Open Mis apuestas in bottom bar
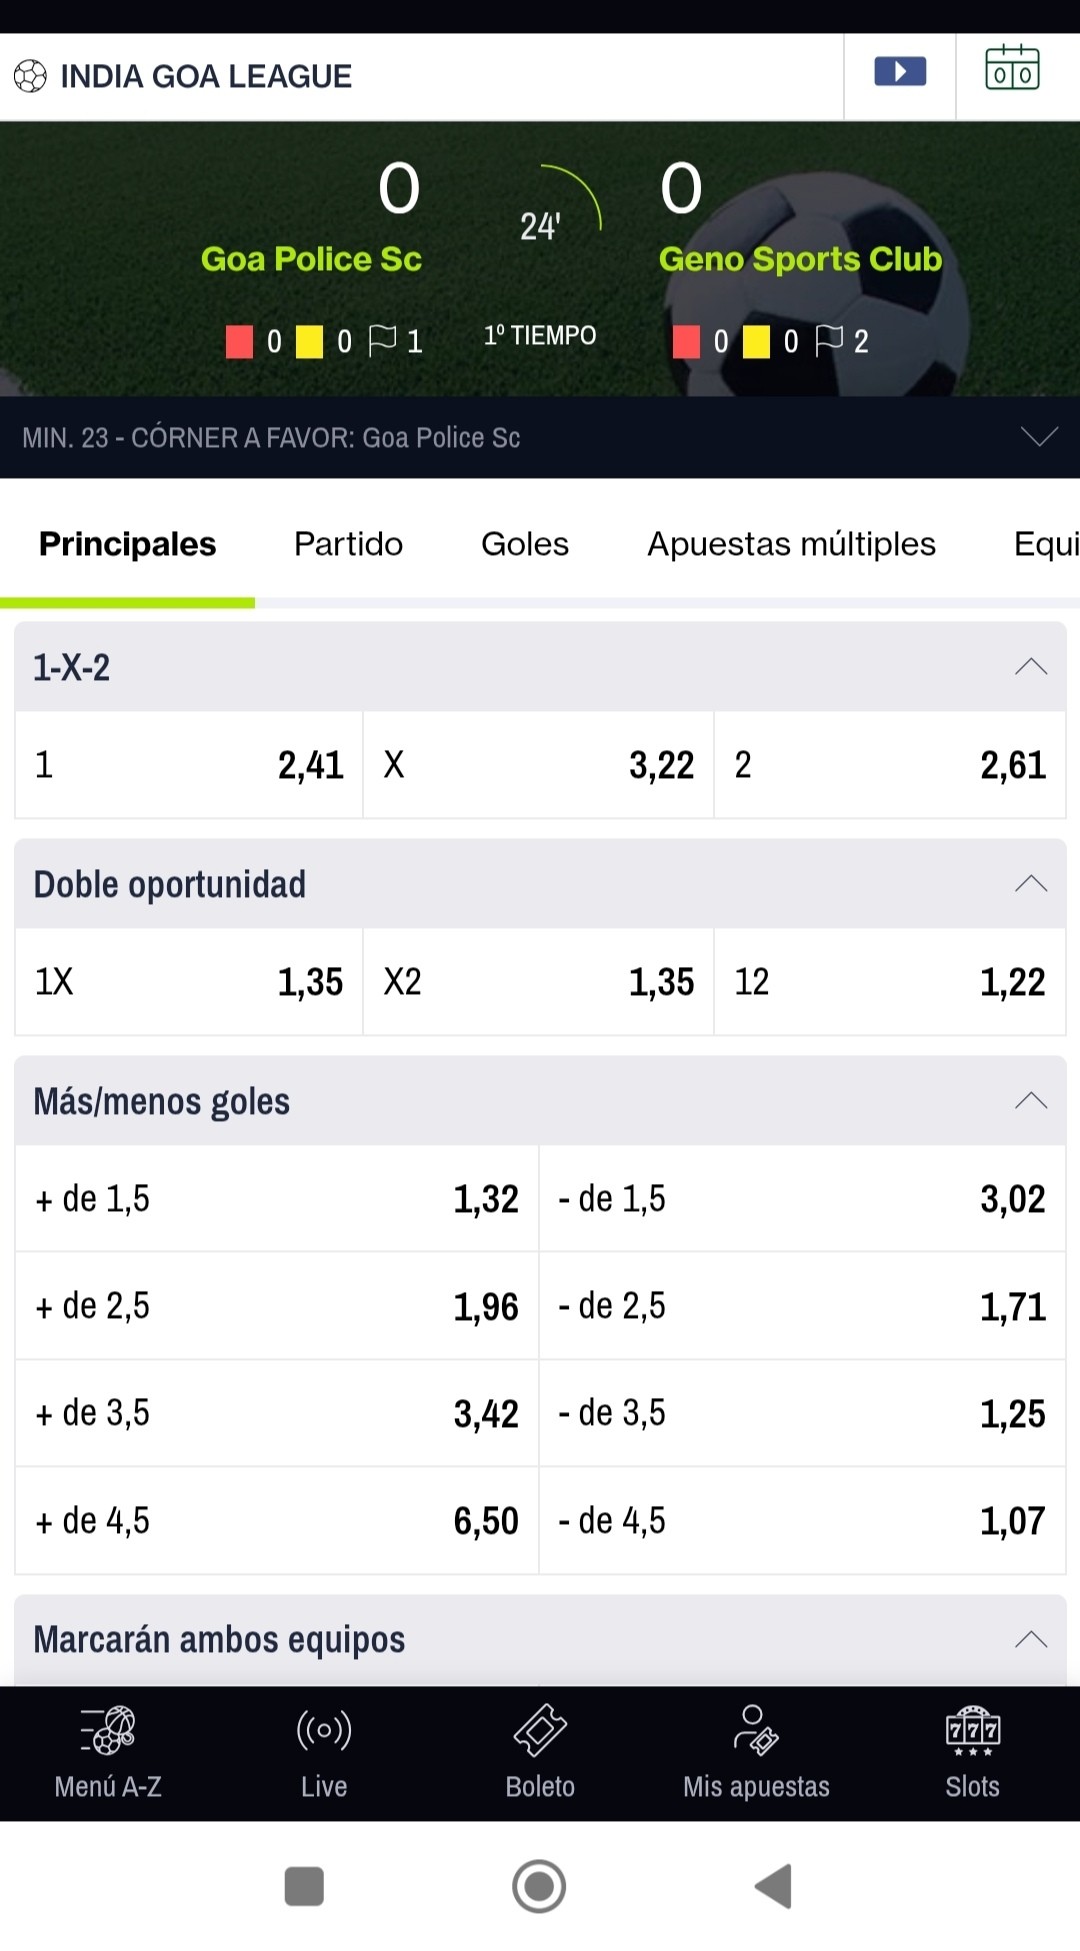The image size is (1080, 1951). (x=756, y=1753)
